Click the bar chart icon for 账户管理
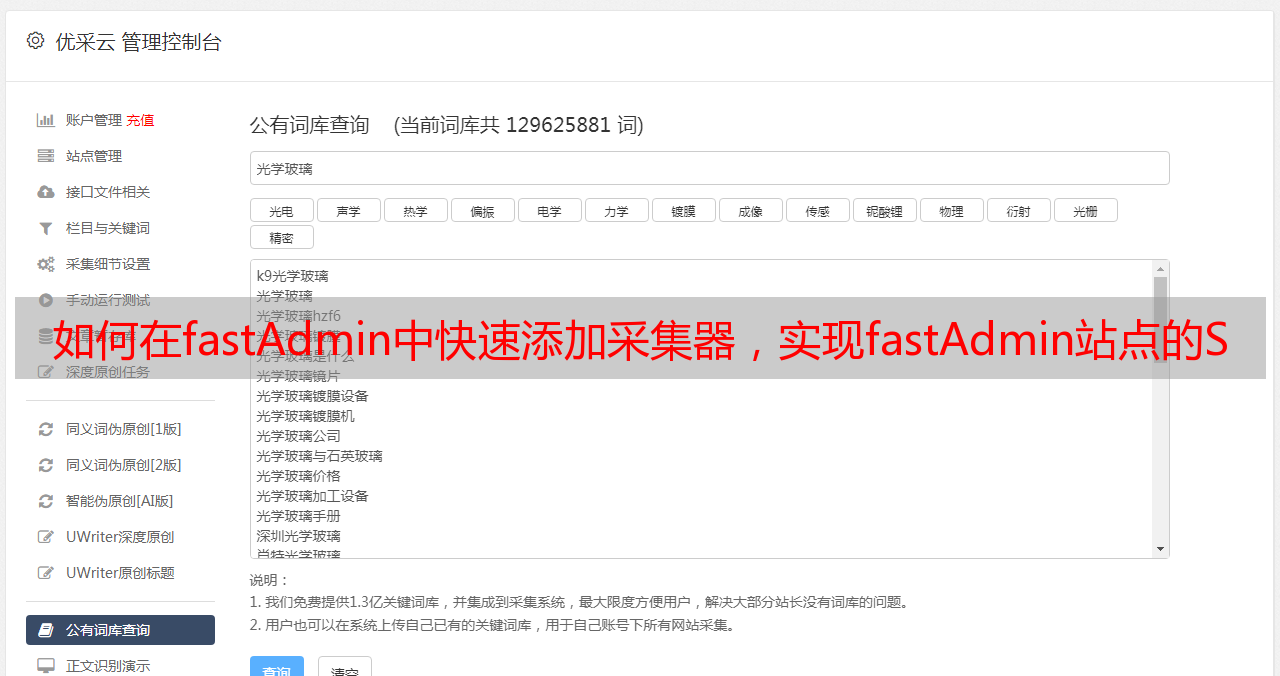The height and width of the screenshot is (676, 1280). tap(46, 120)
